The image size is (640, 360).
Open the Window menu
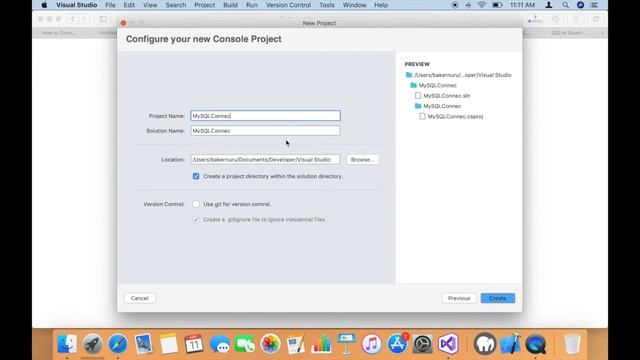click(354, 5)
